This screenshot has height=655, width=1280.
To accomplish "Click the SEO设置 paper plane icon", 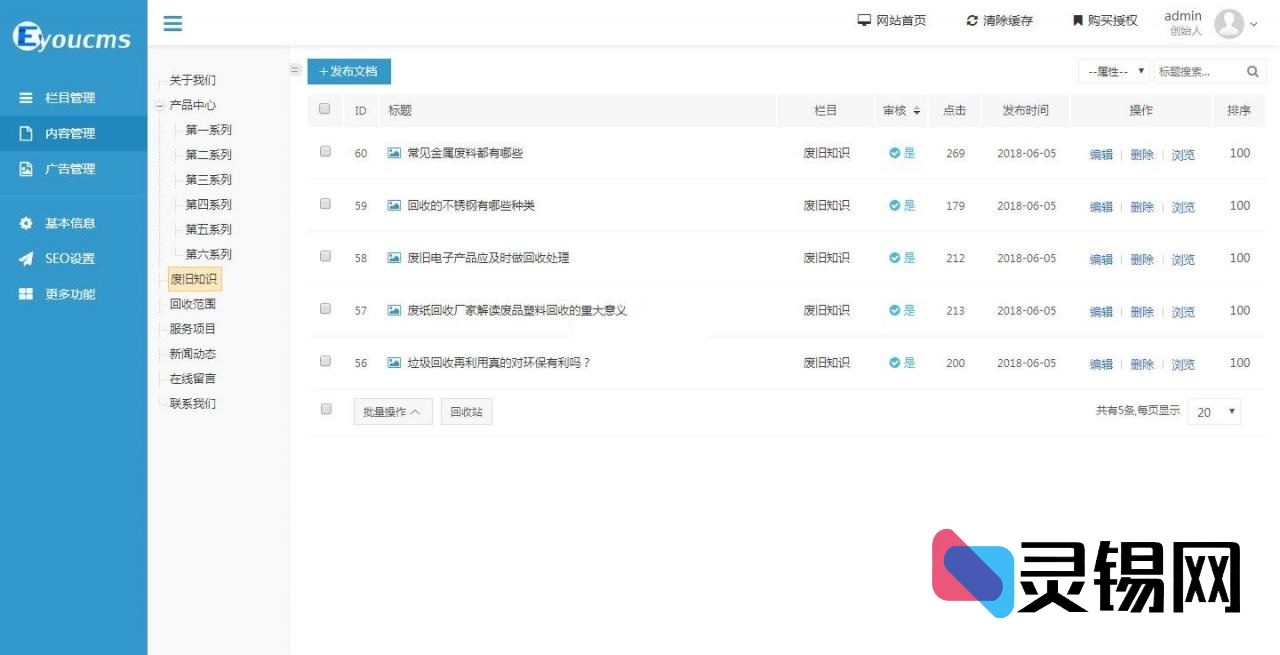I will pos(24,258).
